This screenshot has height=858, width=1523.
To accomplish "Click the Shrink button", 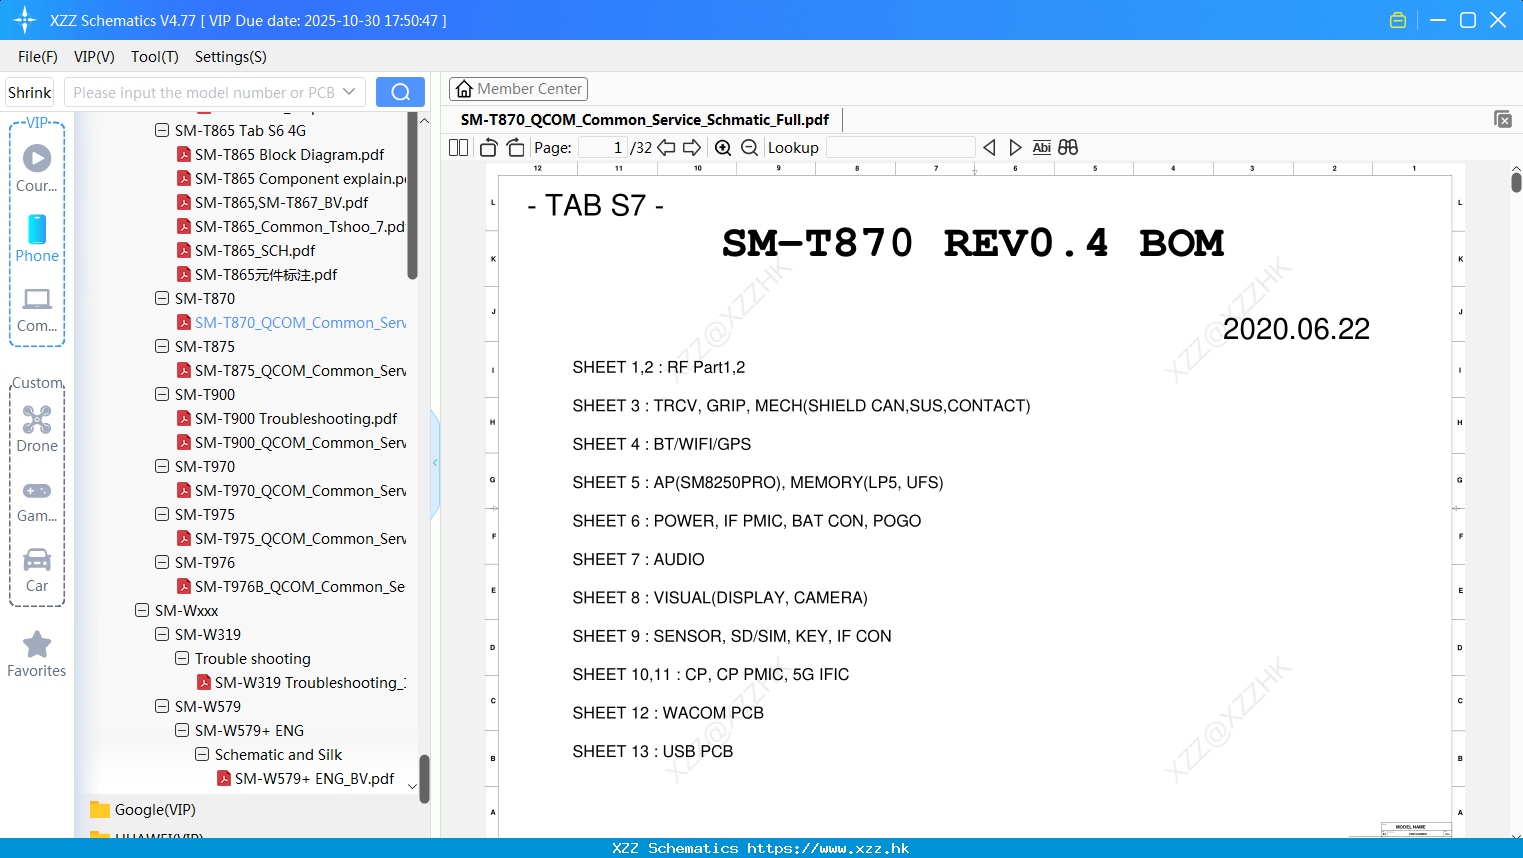I will [30, 92].
